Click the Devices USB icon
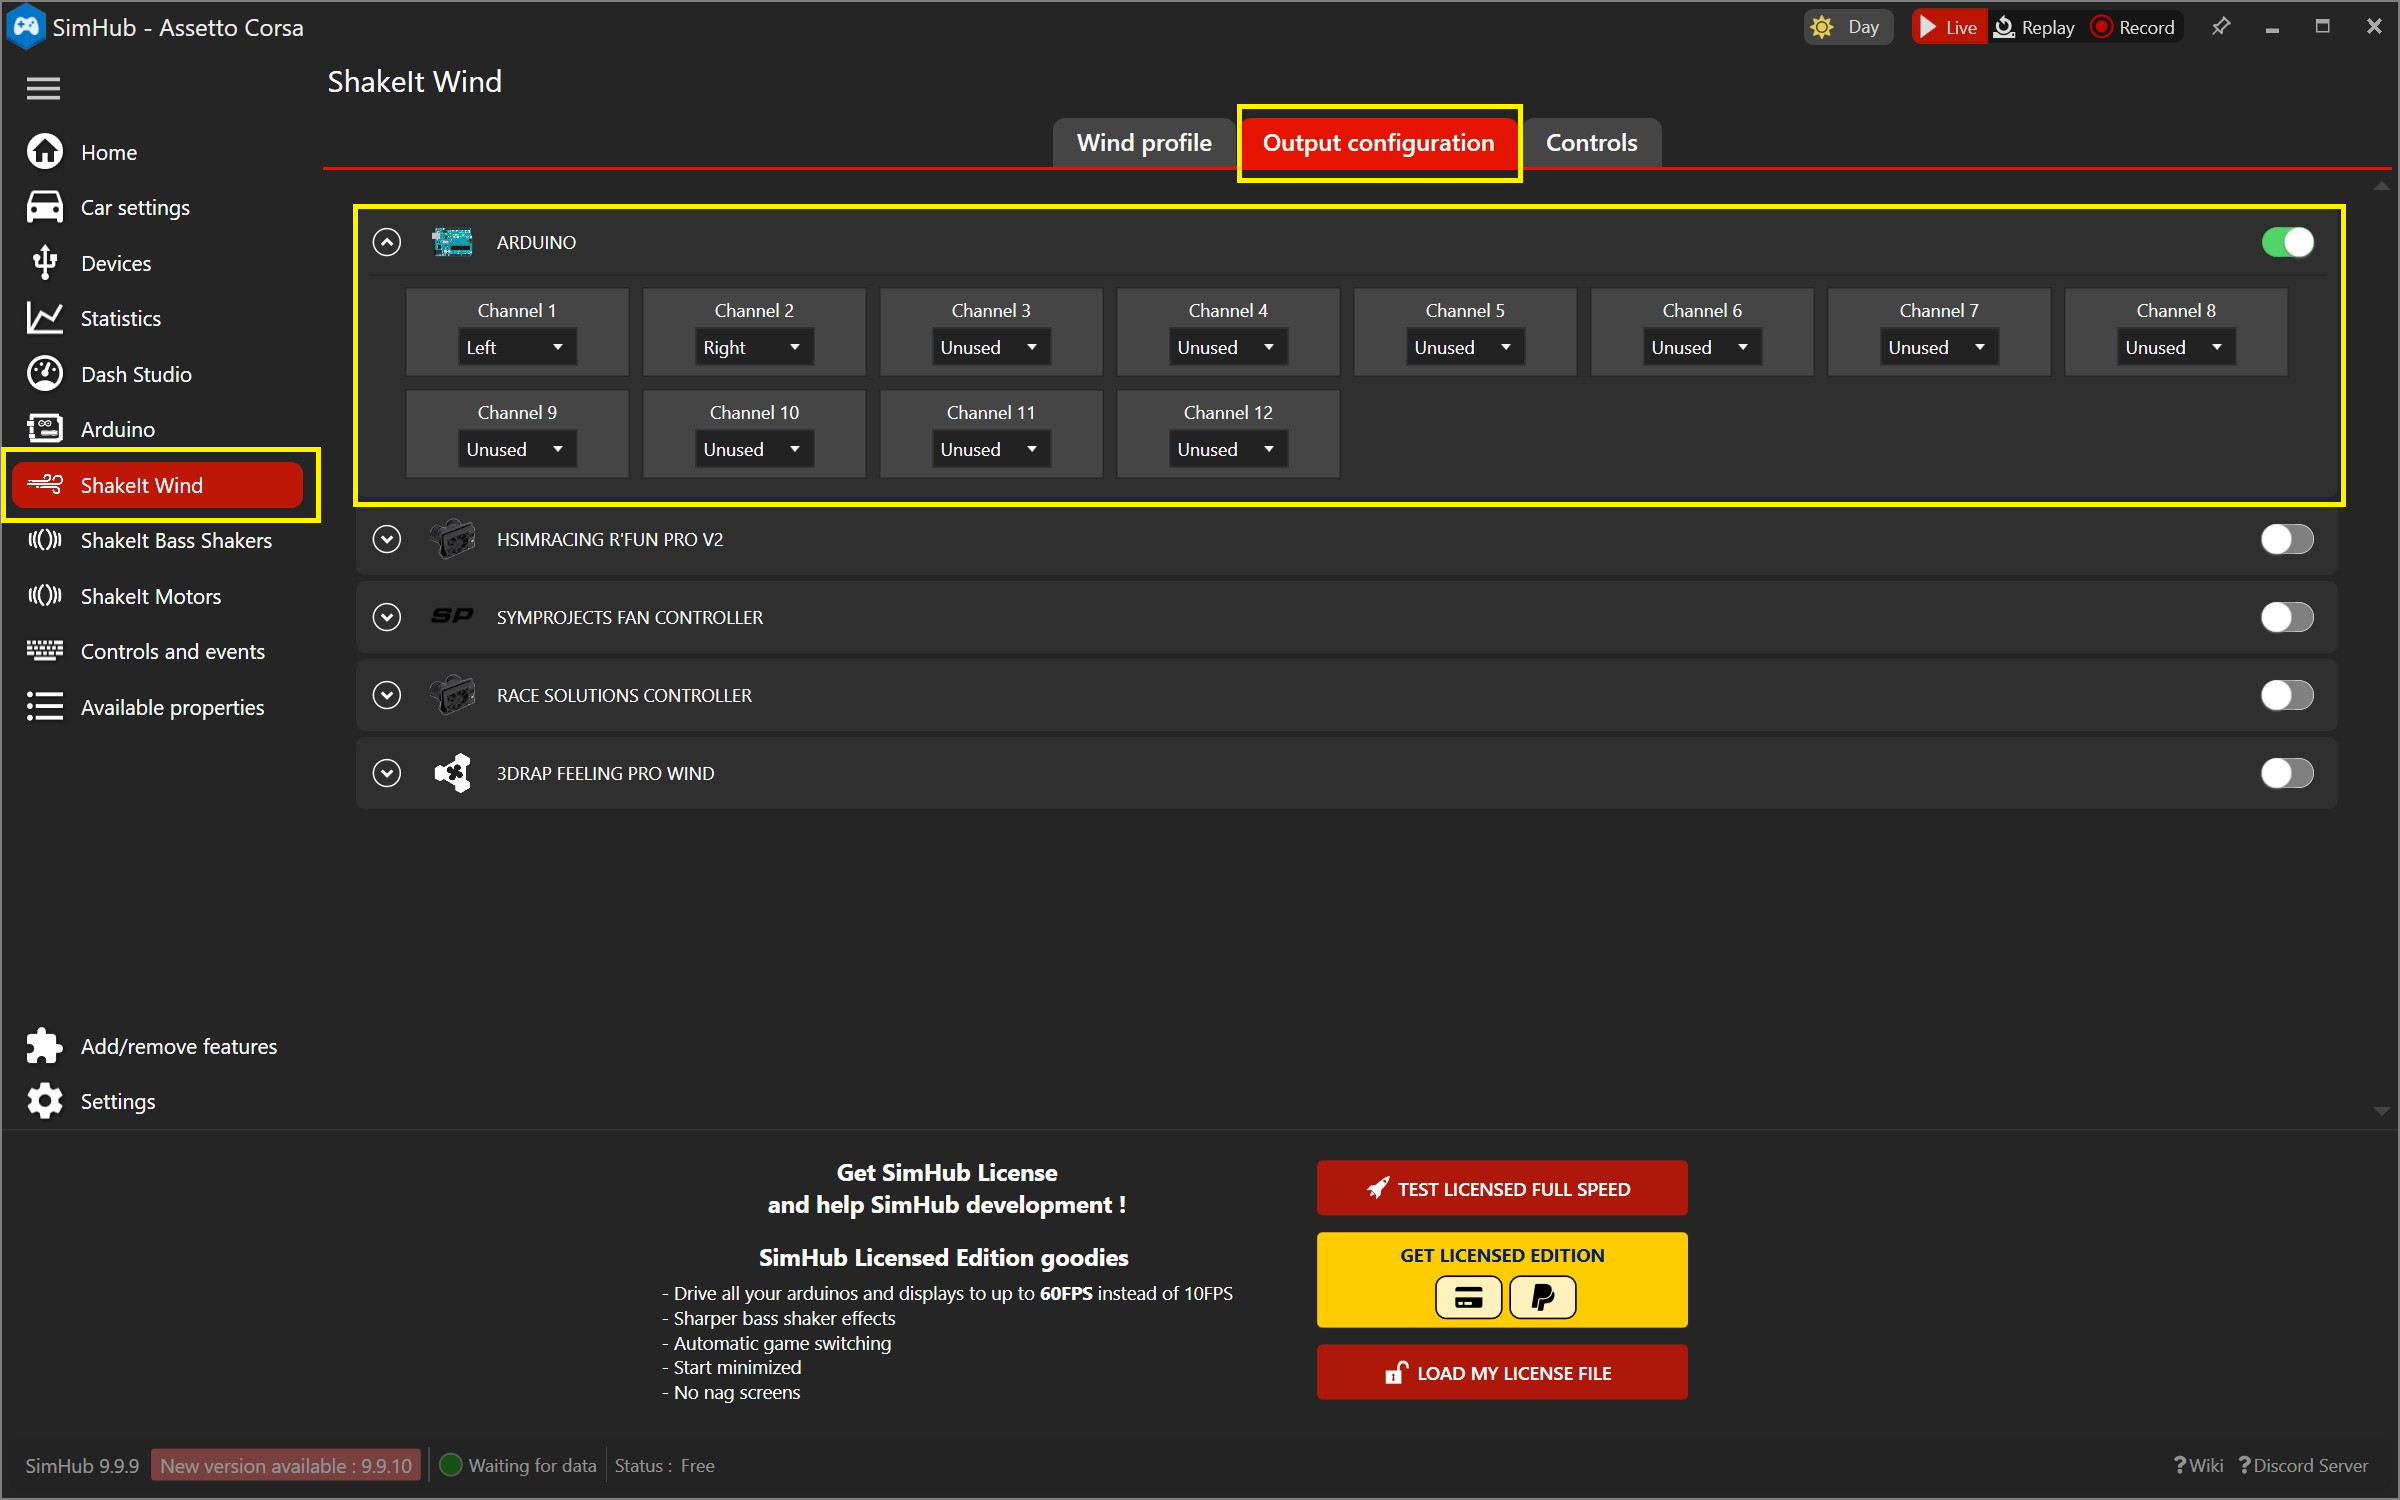 tap(45, 263)
